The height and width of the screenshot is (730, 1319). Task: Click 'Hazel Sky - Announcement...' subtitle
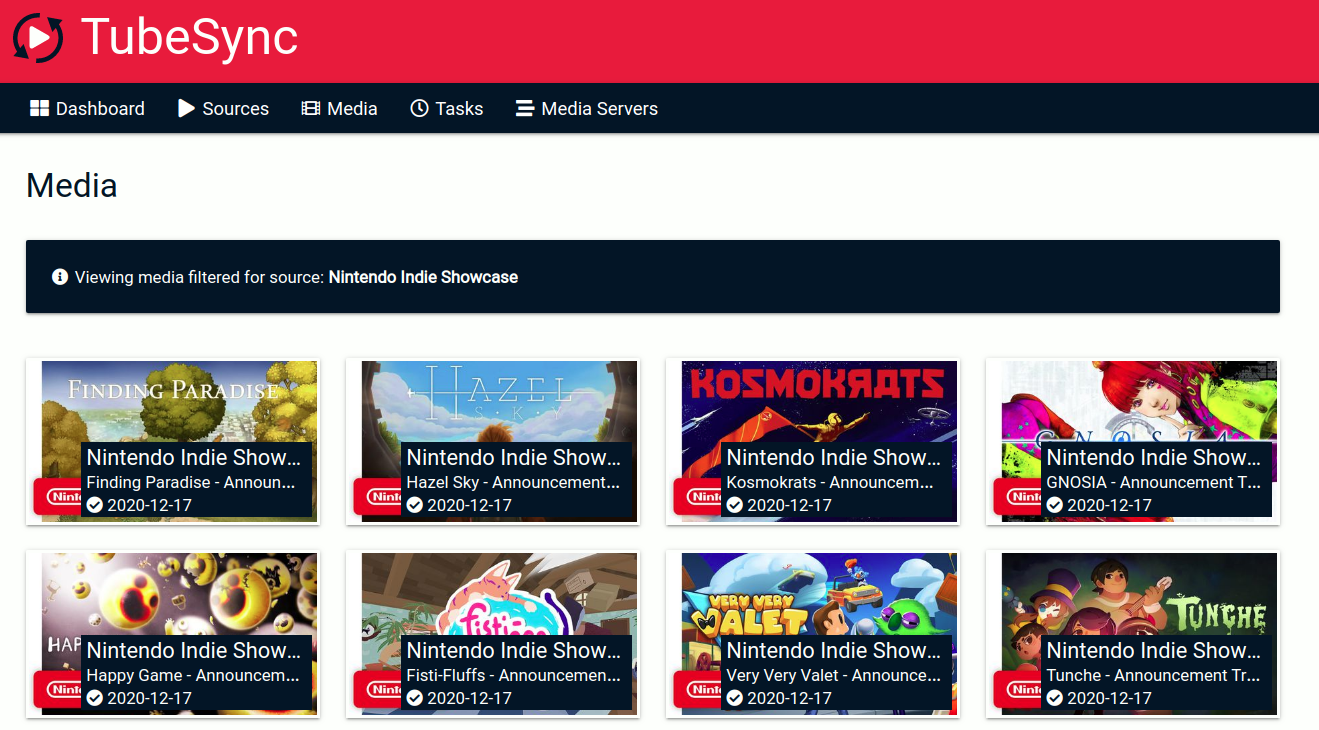click(513, 482)
